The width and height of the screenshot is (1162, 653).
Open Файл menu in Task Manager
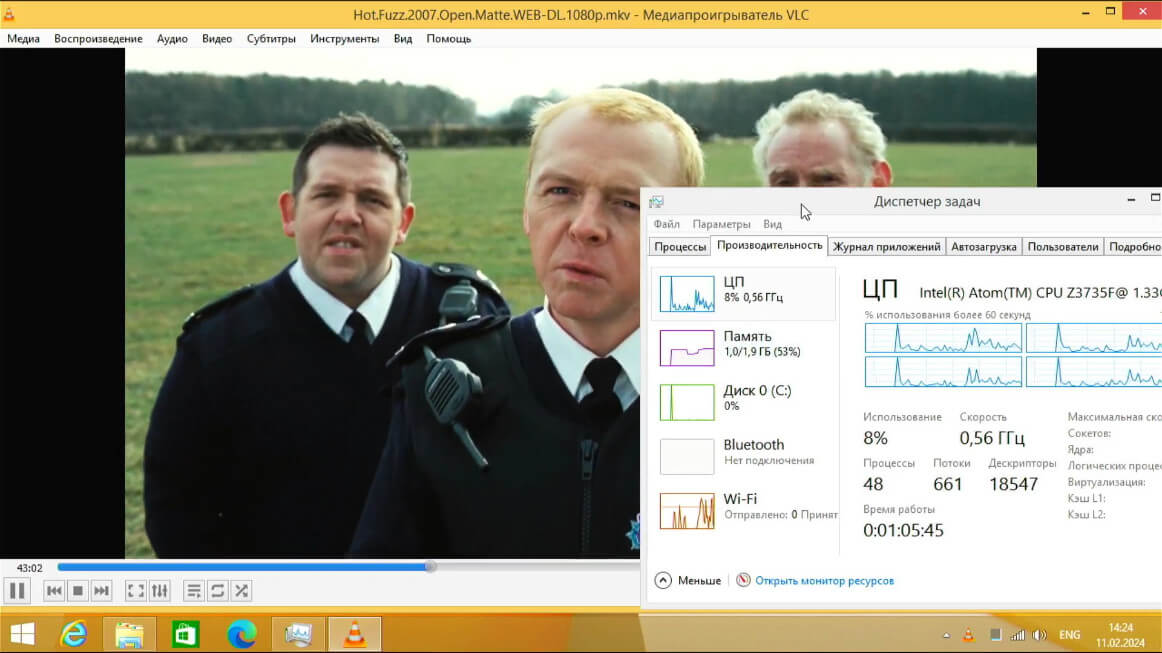click(666, 224)
